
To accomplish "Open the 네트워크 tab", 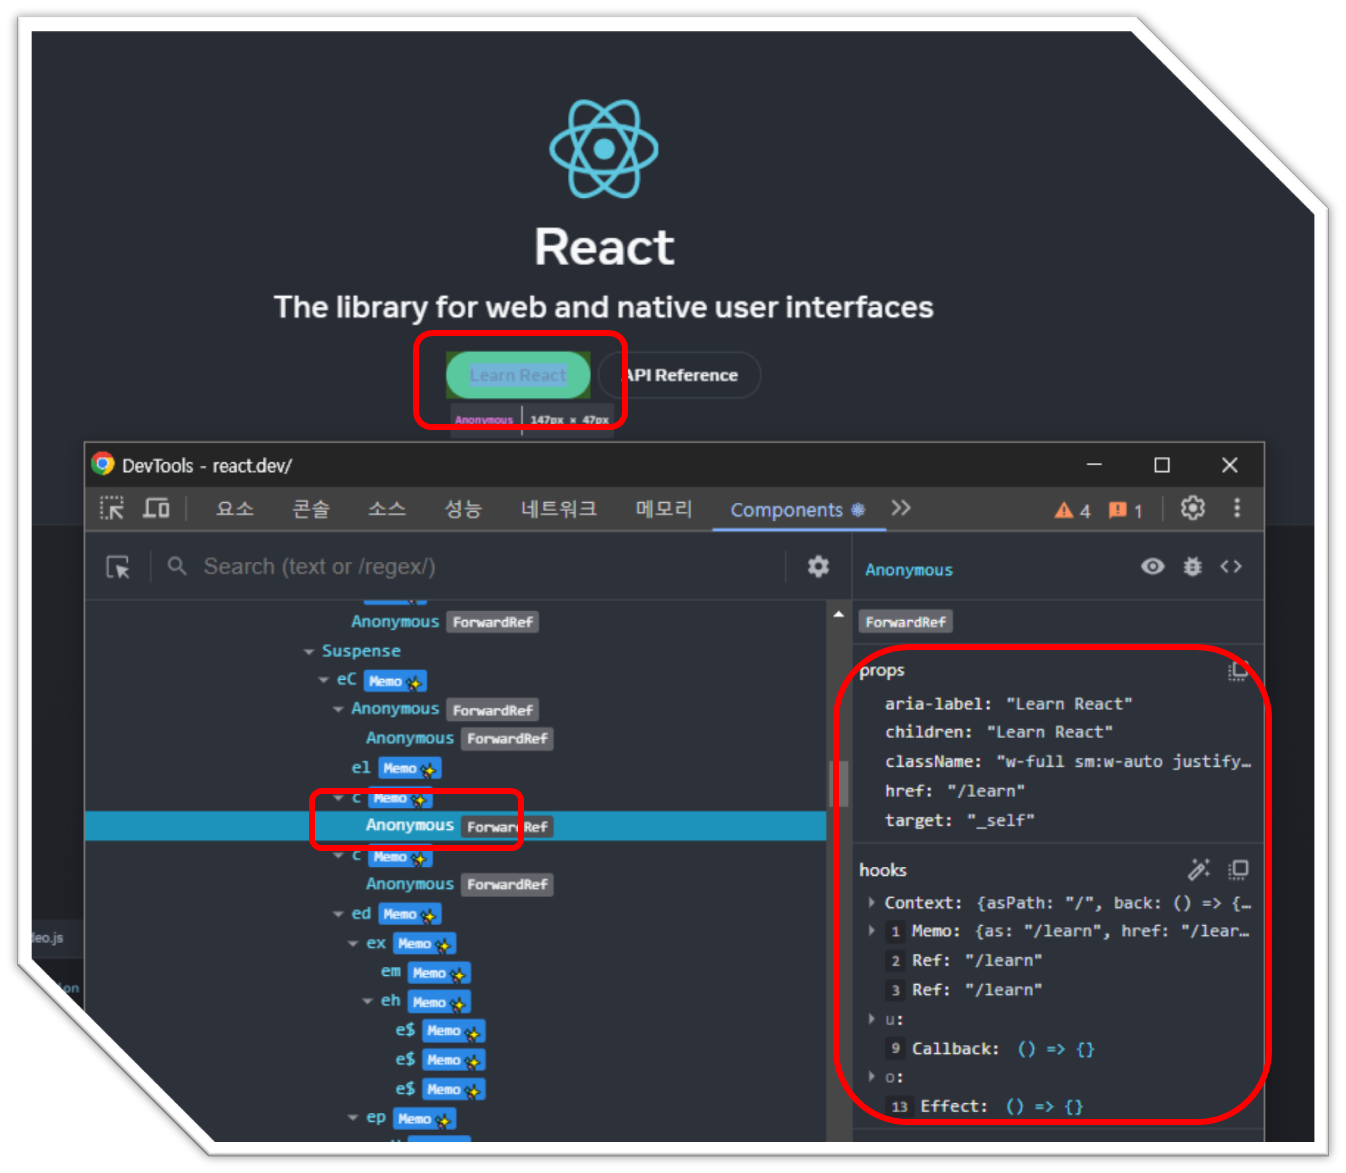I will 558,509.
